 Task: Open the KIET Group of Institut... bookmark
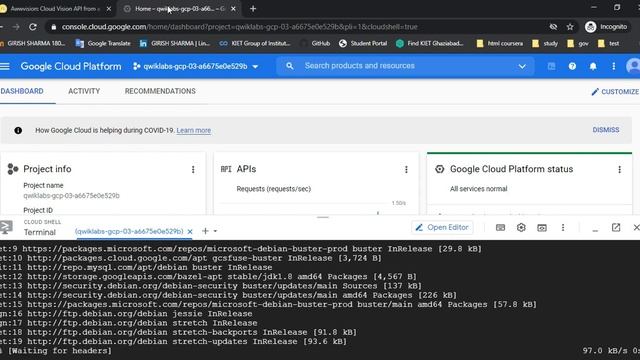255,43
